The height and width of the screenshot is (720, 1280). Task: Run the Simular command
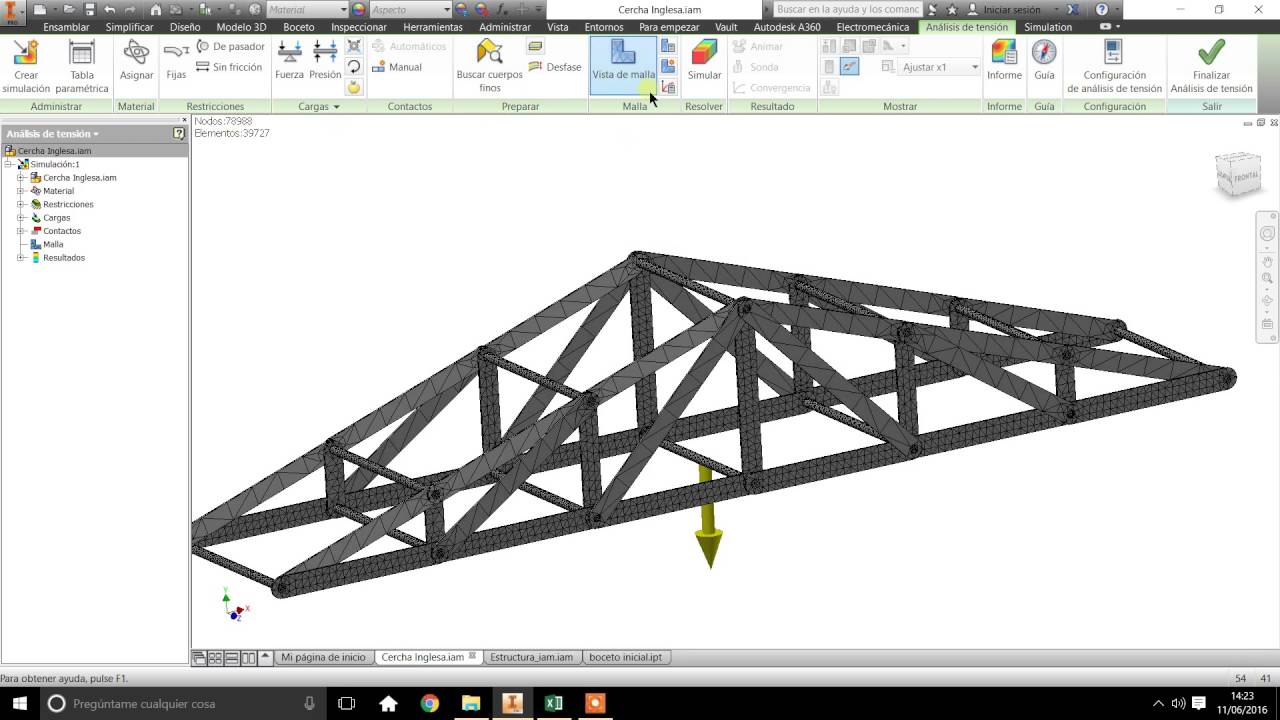click(704, 62)
